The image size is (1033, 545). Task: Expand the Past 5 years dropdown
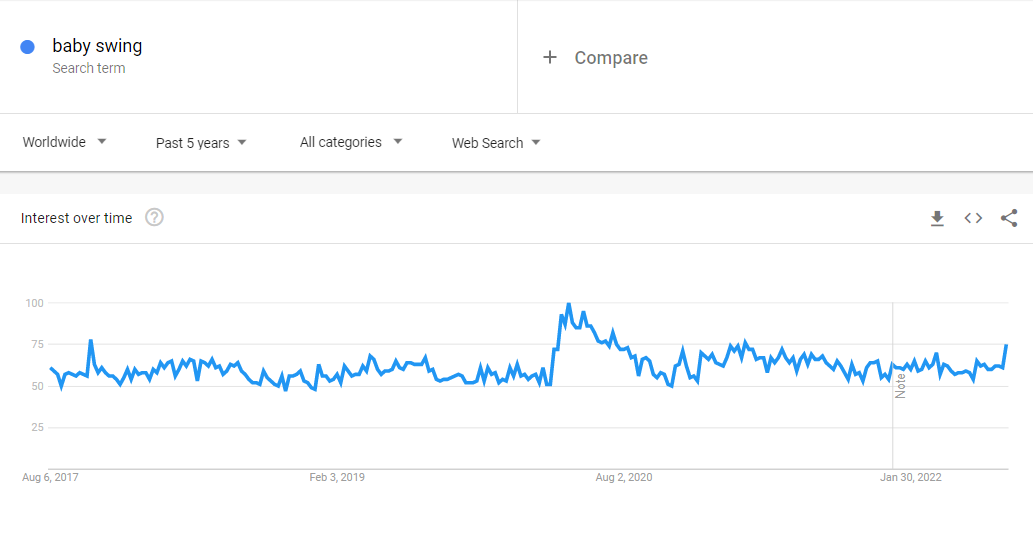click(201, 143)
